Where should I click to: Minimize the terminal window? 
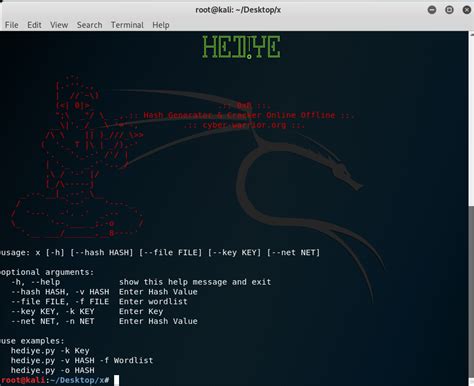tap(432, 10)
